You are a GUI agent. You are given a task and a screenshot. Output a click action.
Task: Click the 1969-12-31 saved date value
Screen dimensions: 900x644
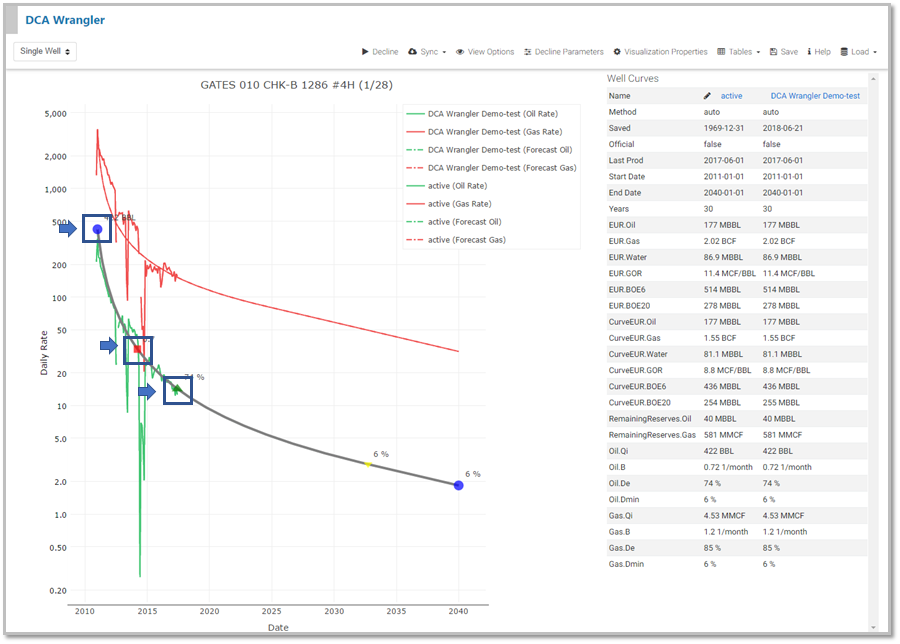[x=724, y=128]
